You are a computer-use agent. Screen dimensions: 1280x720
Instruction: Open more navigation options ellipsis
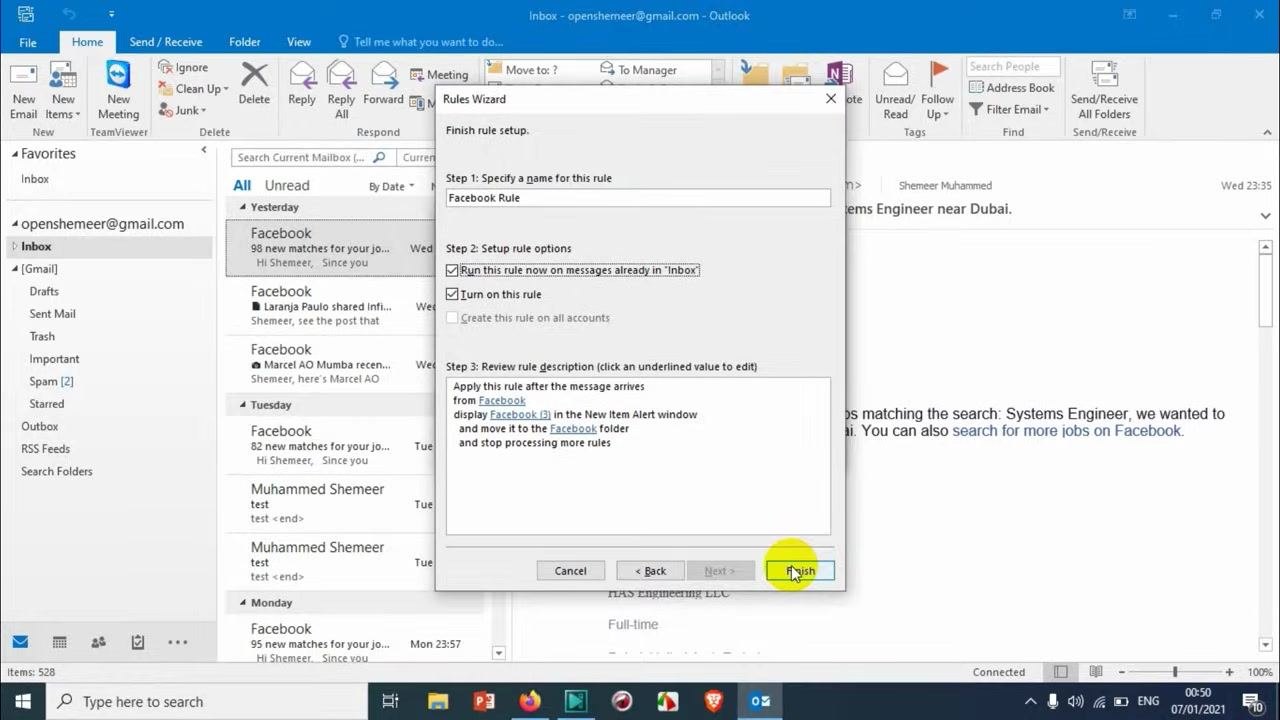pos(177,642)
